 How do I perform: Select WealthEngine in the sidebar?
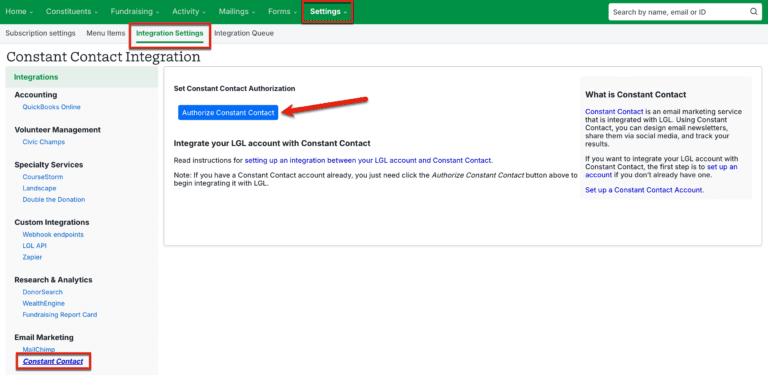44,304
